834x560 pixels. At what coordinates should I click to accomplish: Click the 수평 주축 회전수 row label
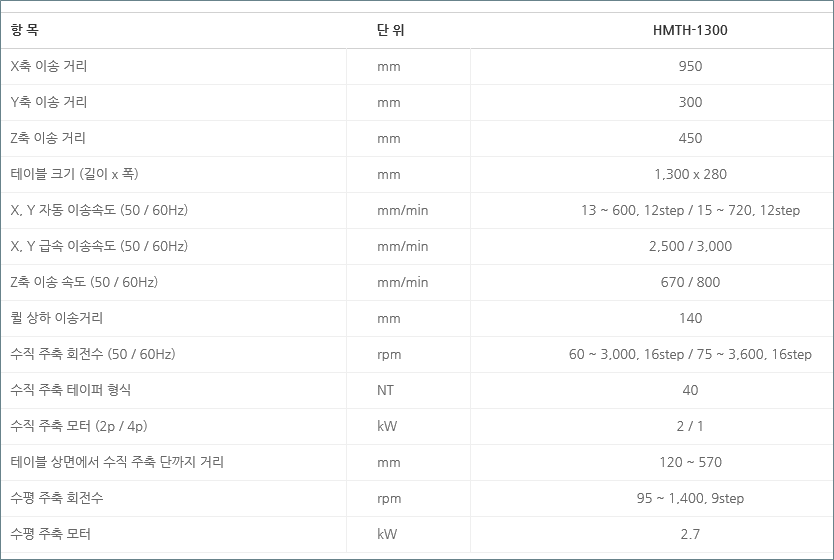point(57,498)
